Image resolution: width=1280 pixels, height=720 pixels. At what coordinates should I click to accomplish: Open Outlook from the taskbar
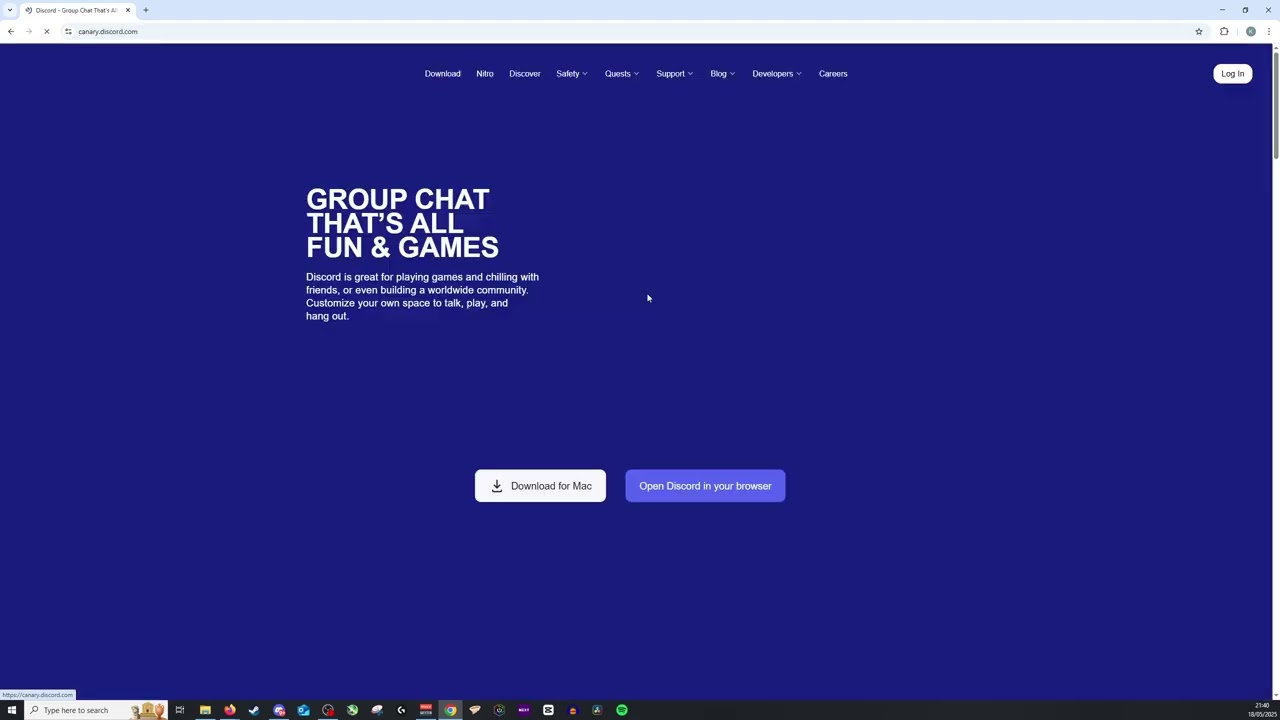[x=303, y=710]
